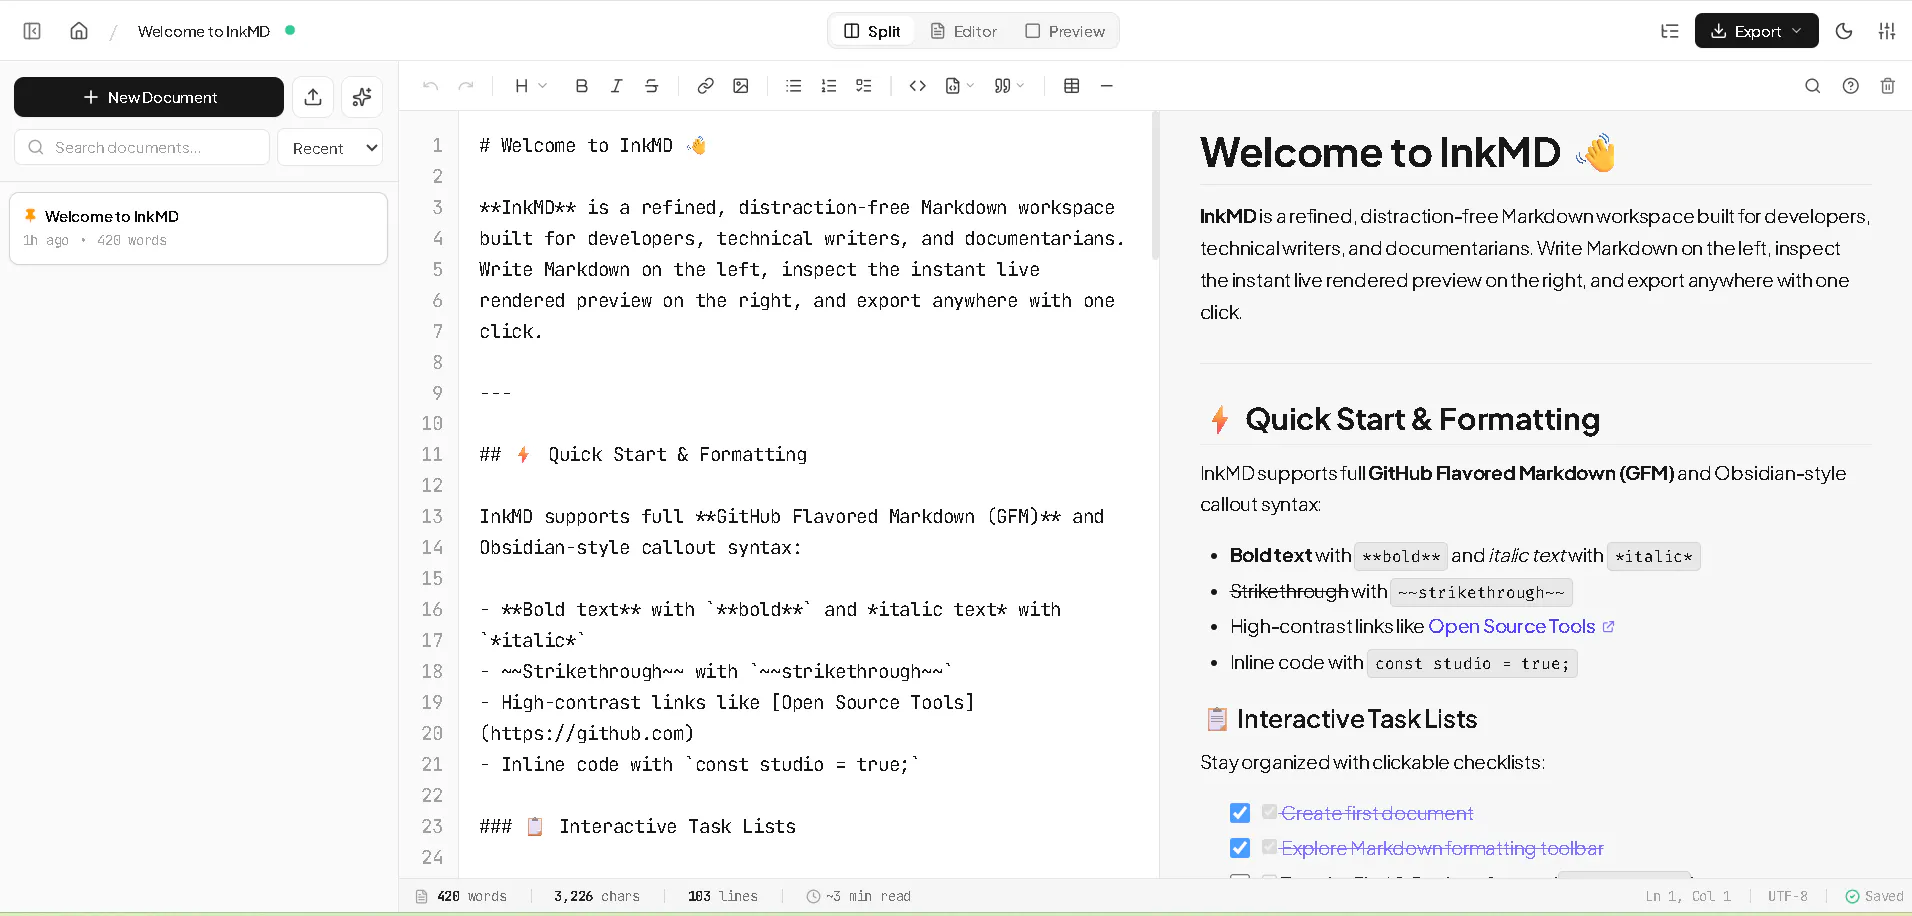Open the blockquote callout dropdown
This screenshot has width=1912, height=916.
click(1009, 86)
